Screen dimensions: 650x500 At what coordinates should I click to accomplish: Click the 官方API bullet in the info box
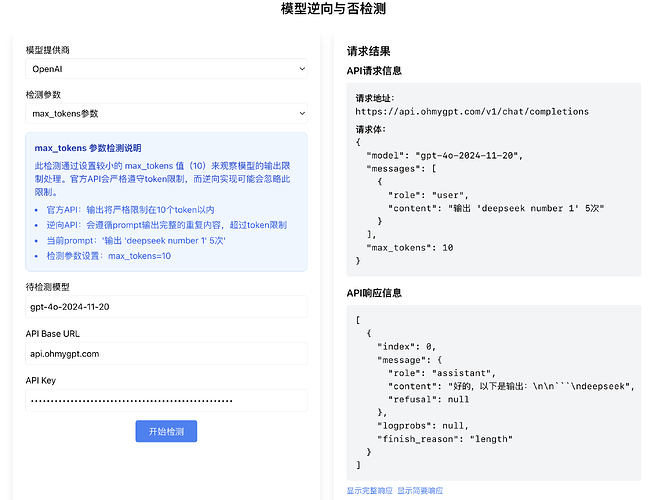[x=130, y=210]
